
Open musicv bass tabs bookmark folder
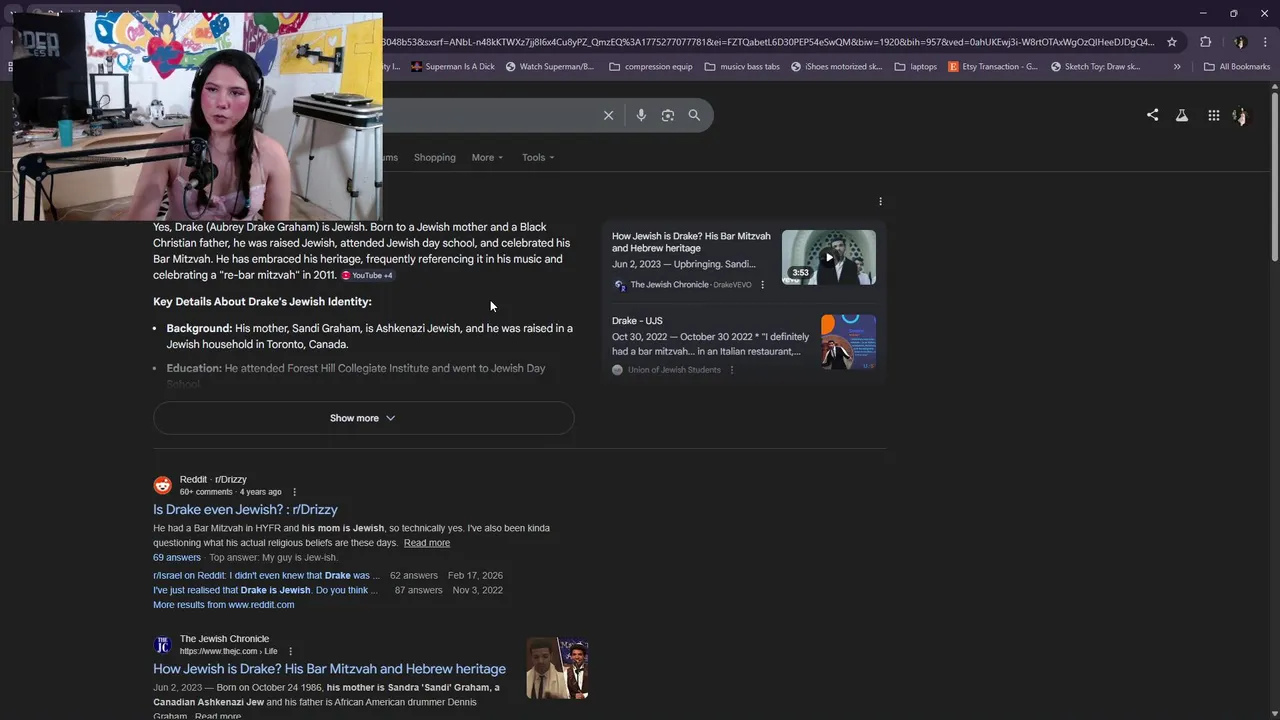(742, 67)
